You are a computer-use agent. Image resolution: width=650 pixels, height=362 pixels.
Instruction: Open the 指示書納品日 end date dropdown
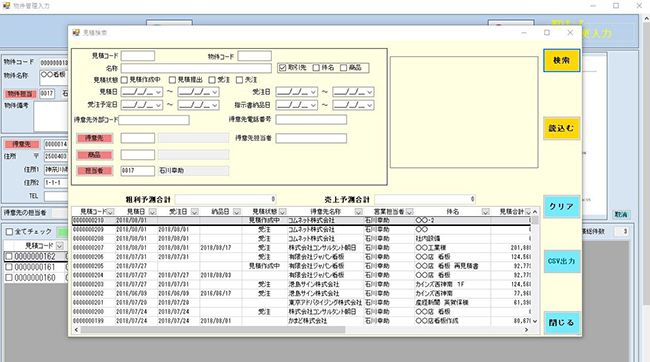pos(370,105)
